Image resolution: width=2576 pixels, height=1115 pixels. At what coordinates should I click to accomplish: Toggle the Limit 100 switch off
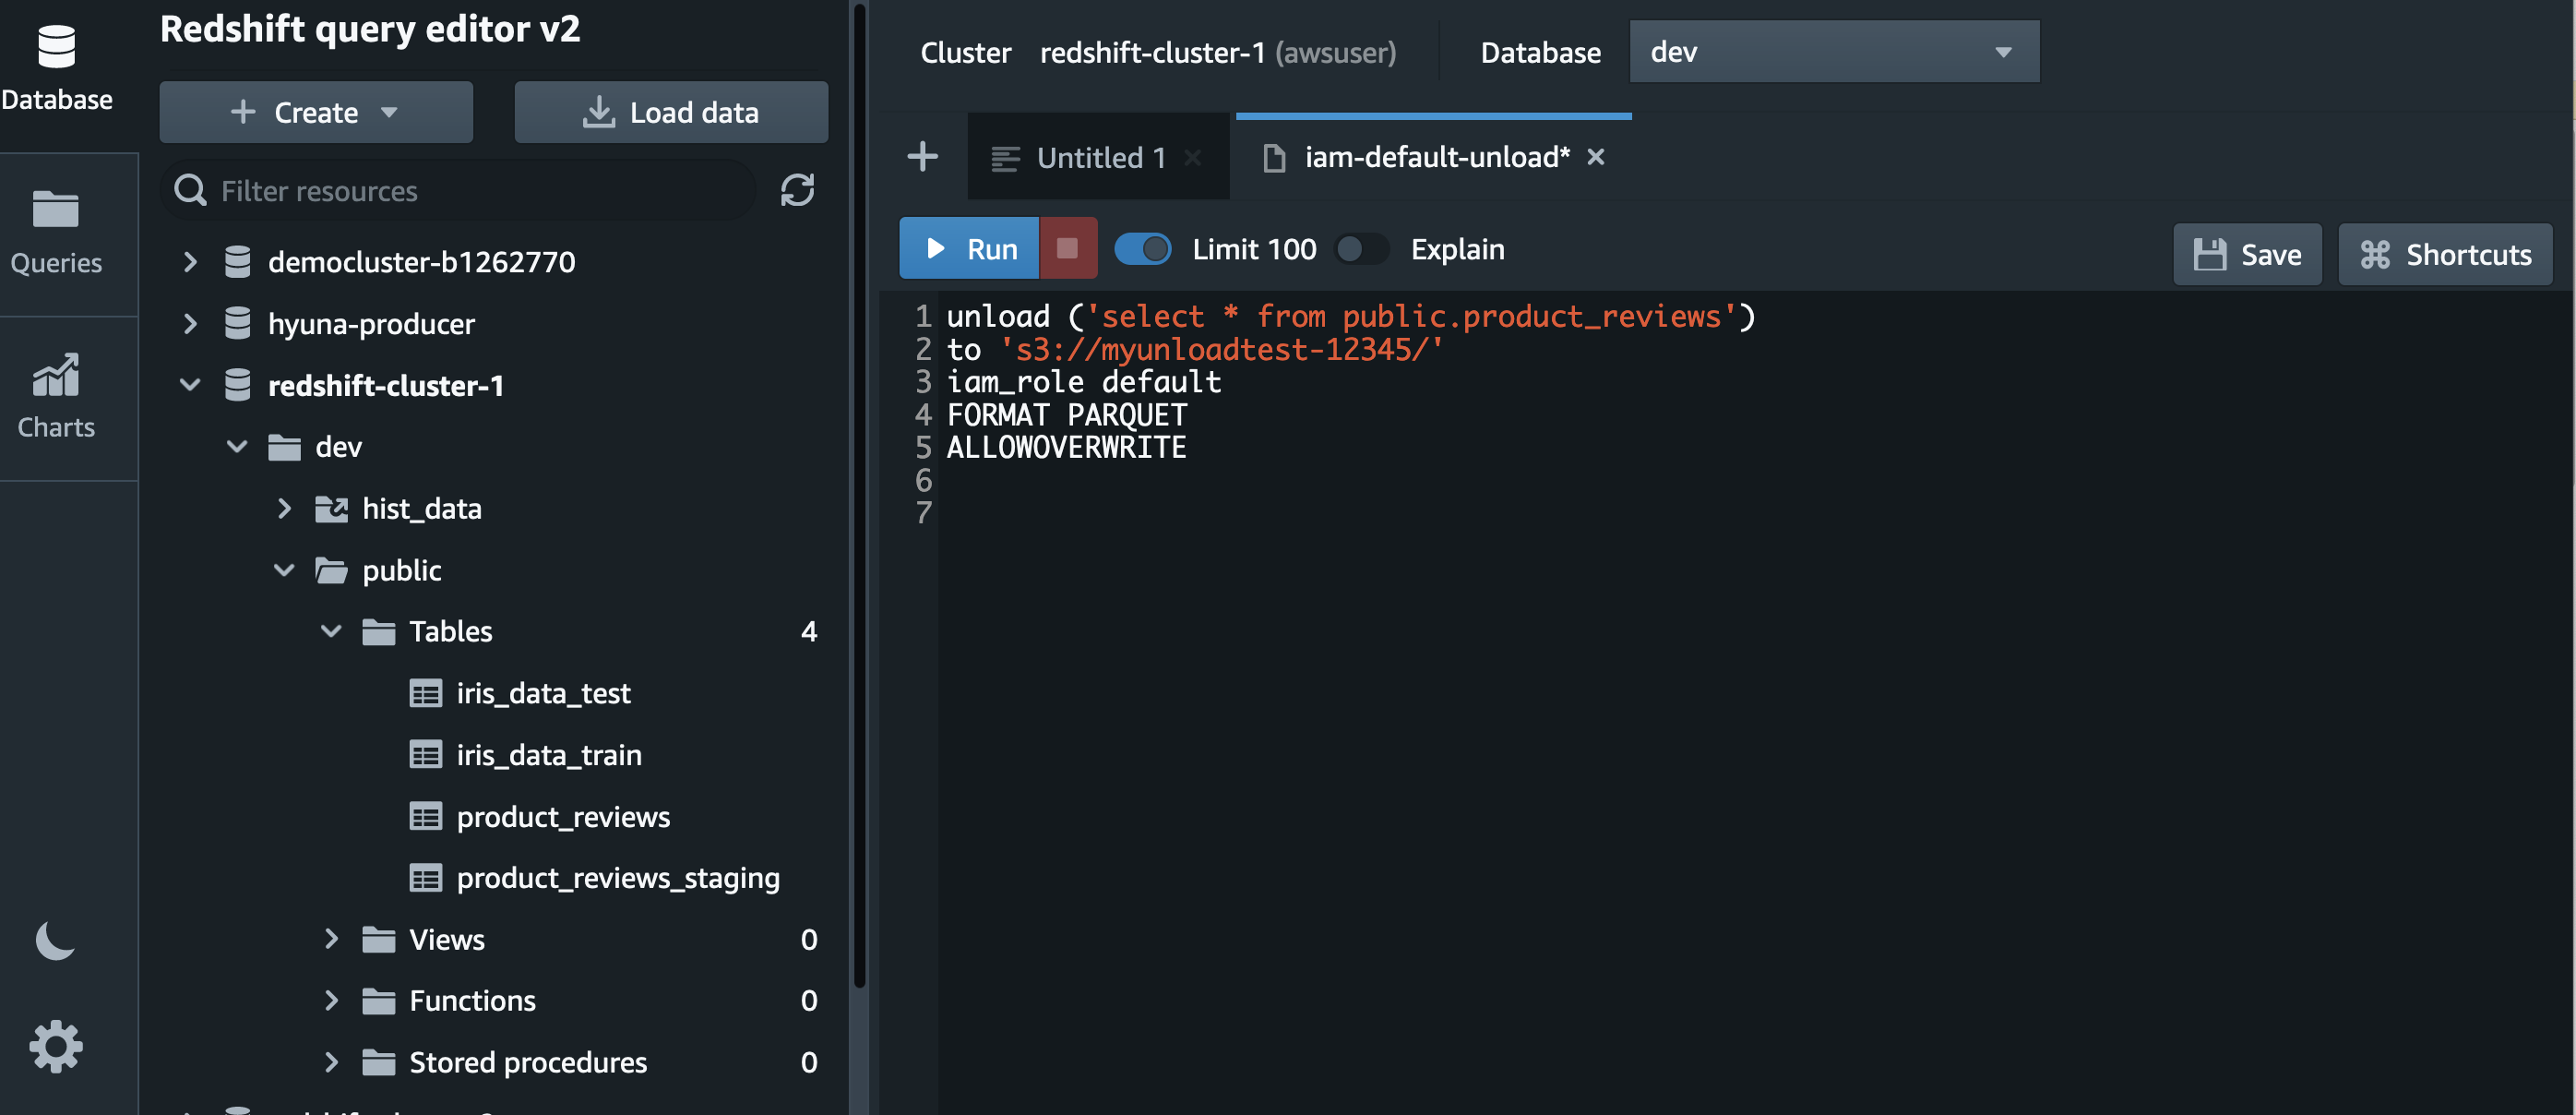[x=1143, y=249]
